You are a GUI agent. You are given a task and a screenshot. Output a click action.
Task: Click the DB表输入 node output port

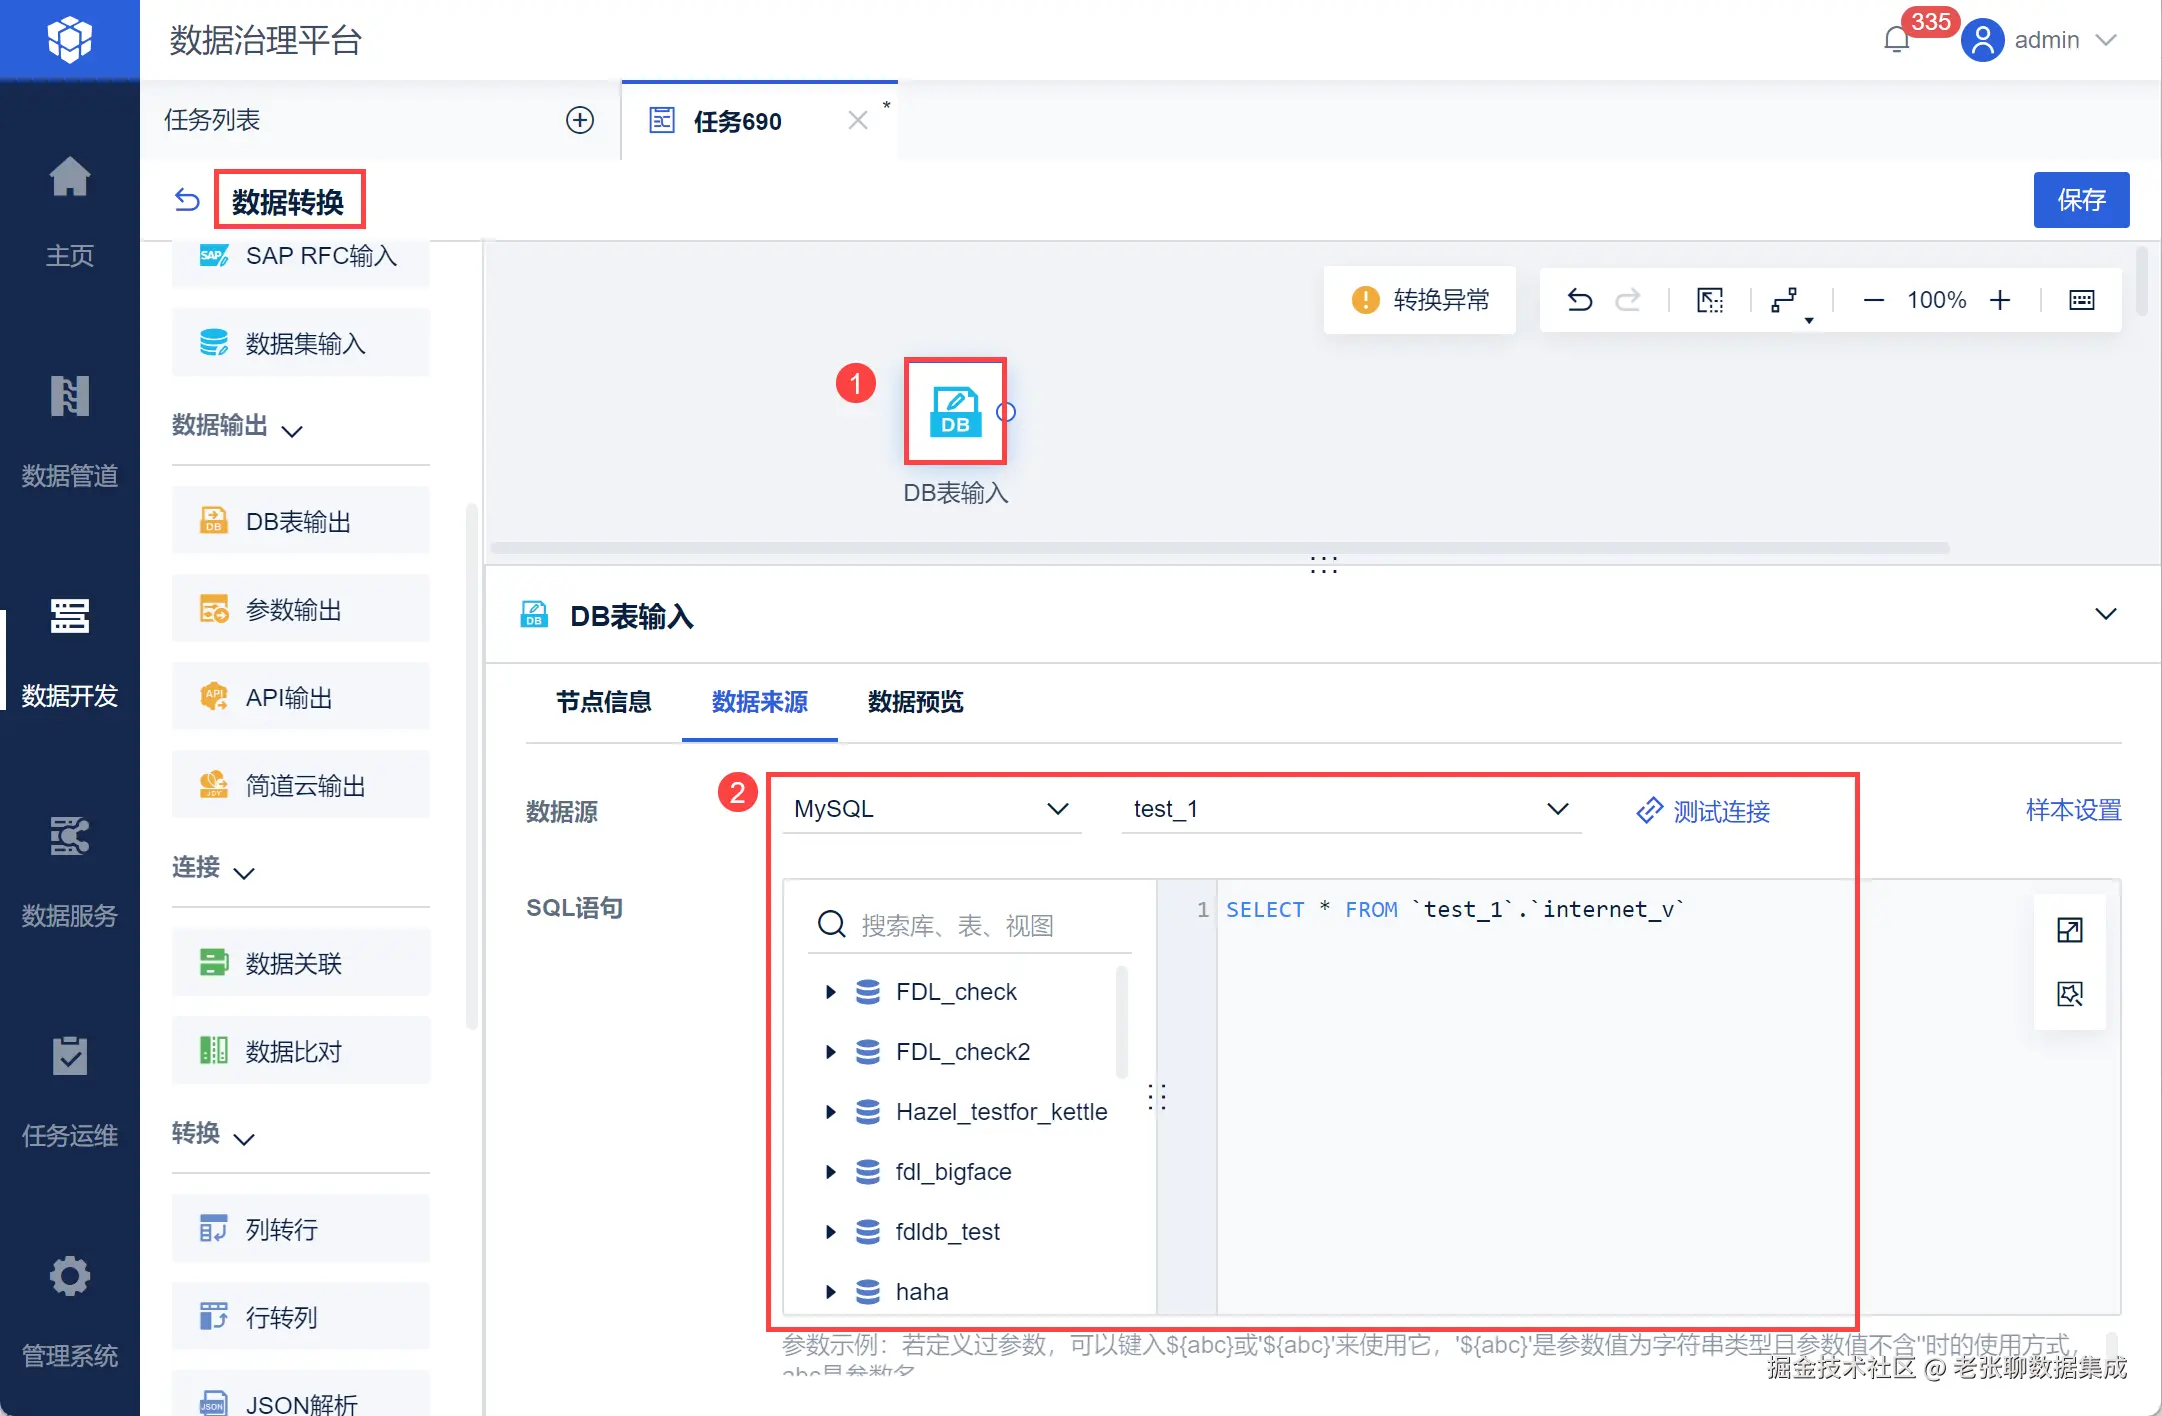1006,412
